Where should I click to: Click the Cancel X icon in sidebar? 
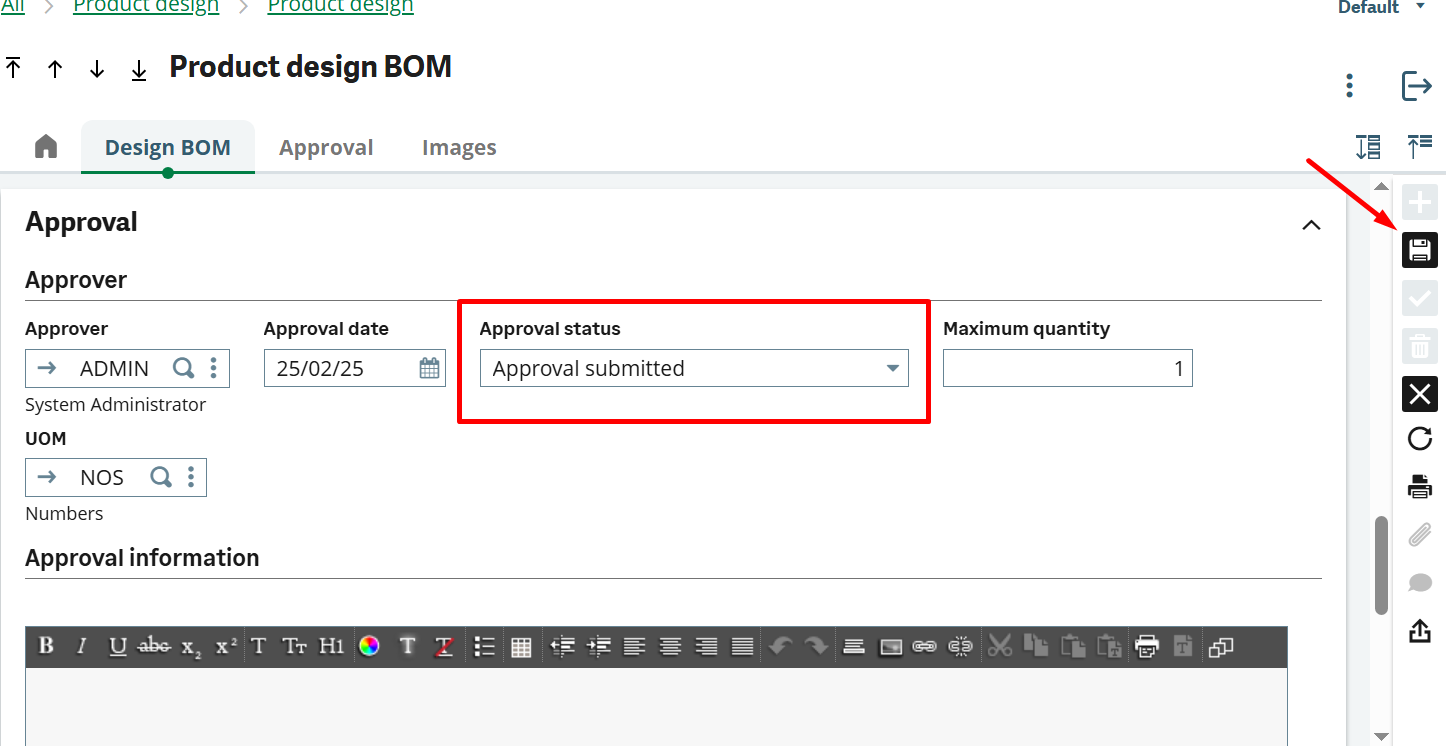coord(1420,394)
